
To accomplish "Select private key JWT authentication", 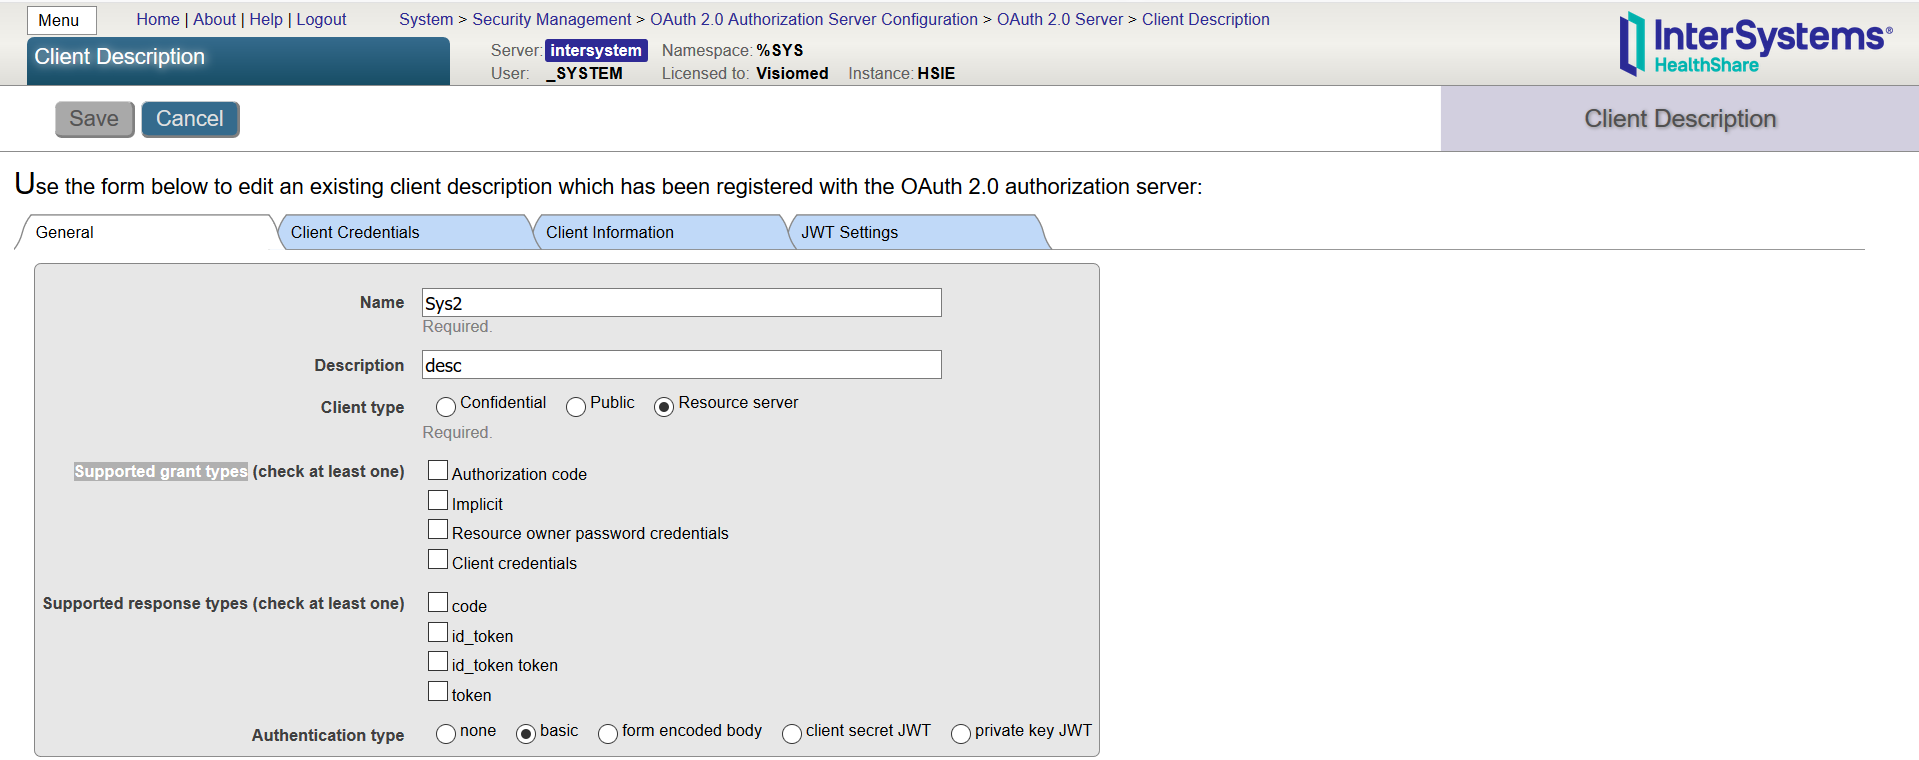I will pyautogui.click(x=961, y=735).
